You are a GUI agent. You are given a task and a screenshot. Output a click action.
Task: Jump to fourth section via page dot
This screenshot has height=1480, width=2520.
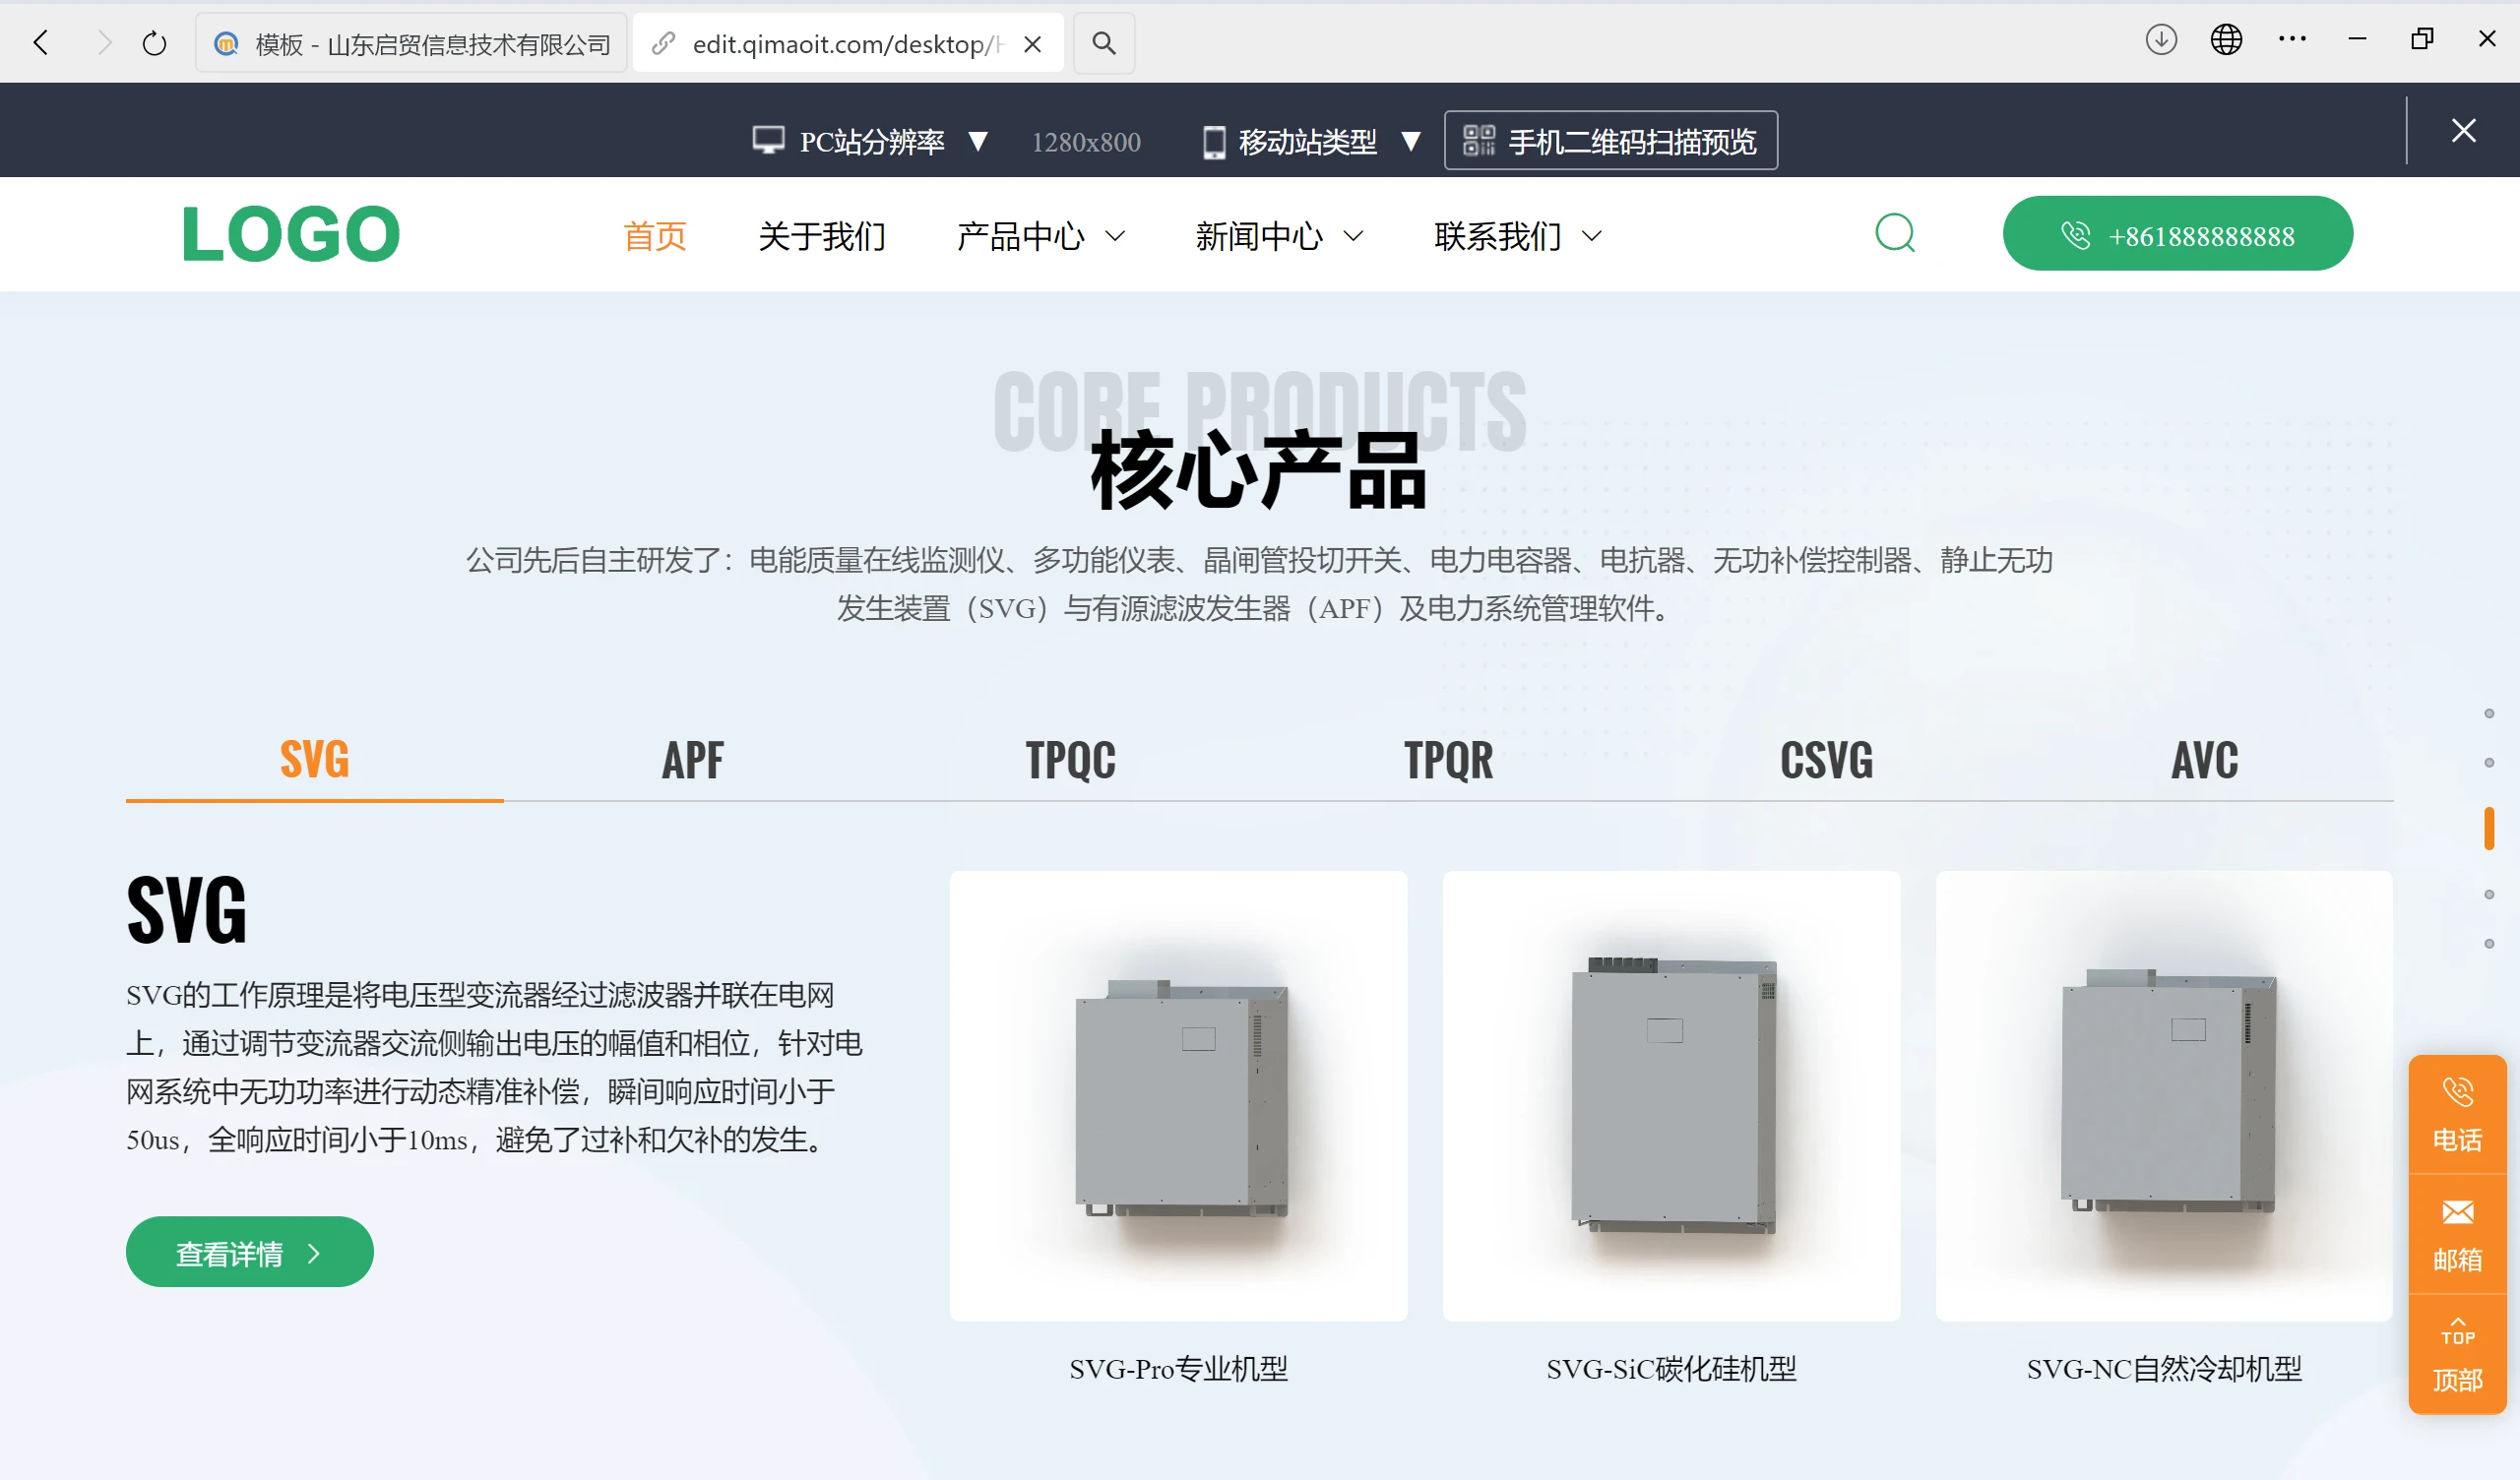coord(2489,894)
